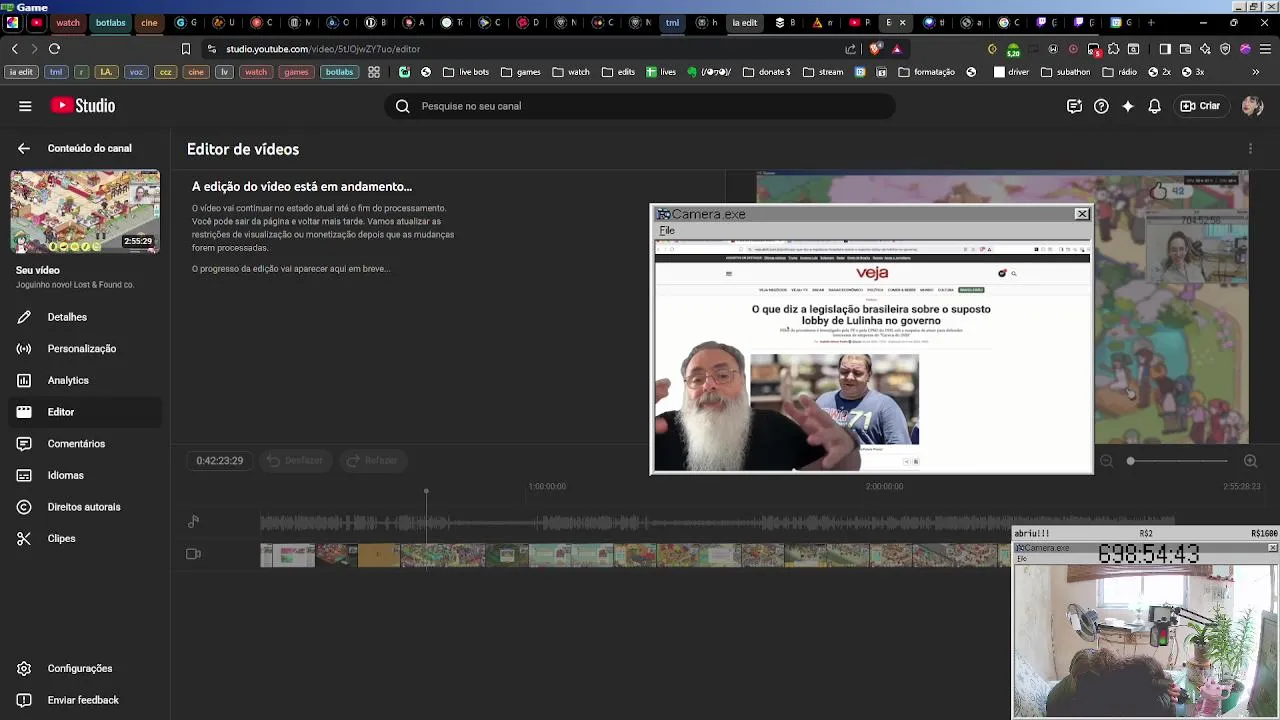Screen dimensions: 1280x720
Task: Open the browser hamburger menu
Action: click(x=1264, y=49)
